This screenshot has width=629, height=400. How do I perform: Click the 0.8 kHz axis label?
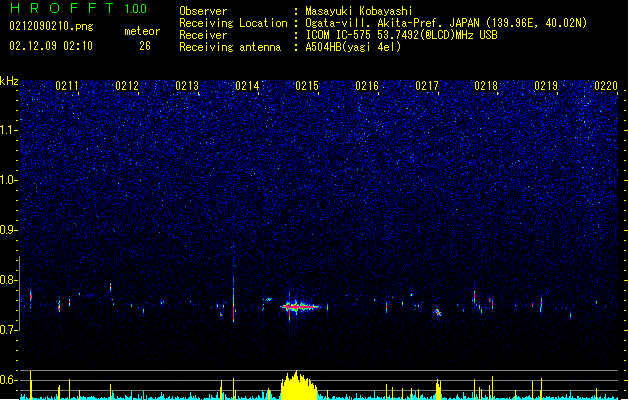pos(9,280)
